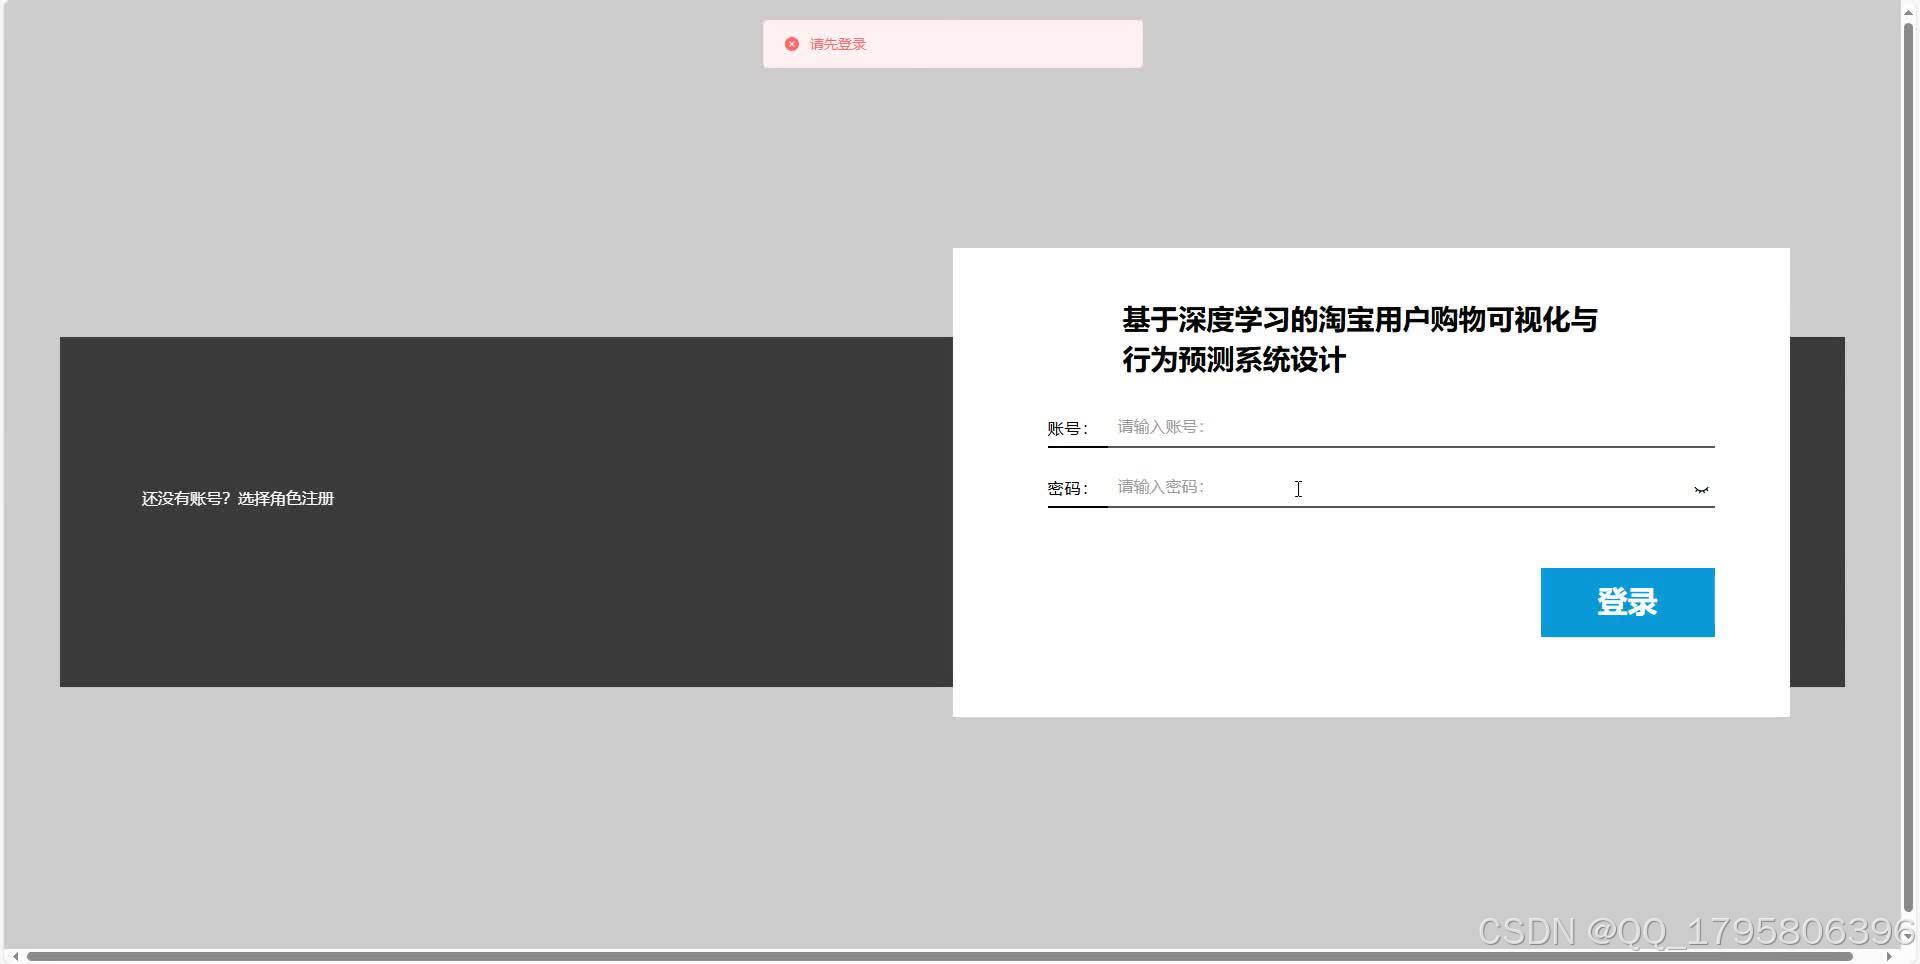Image resolution: width=1920 pixels, height=964 pixels.
Task: Click the system title 基于深度学习的淘宝用户购物可视化与行为预测系统设计
Action: point(1359,340)
